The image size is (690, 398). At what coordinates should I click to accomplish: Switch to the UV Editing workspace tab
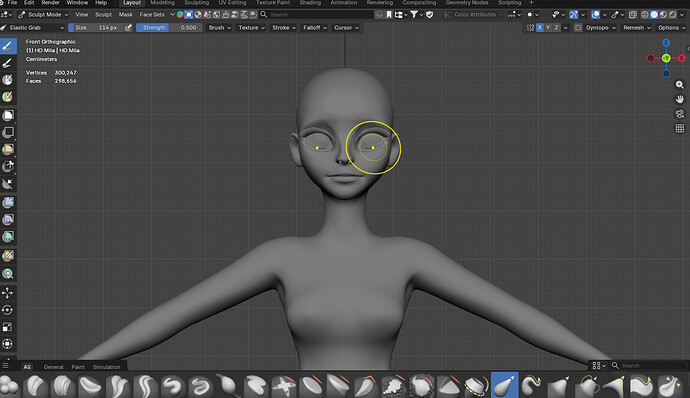232,3
